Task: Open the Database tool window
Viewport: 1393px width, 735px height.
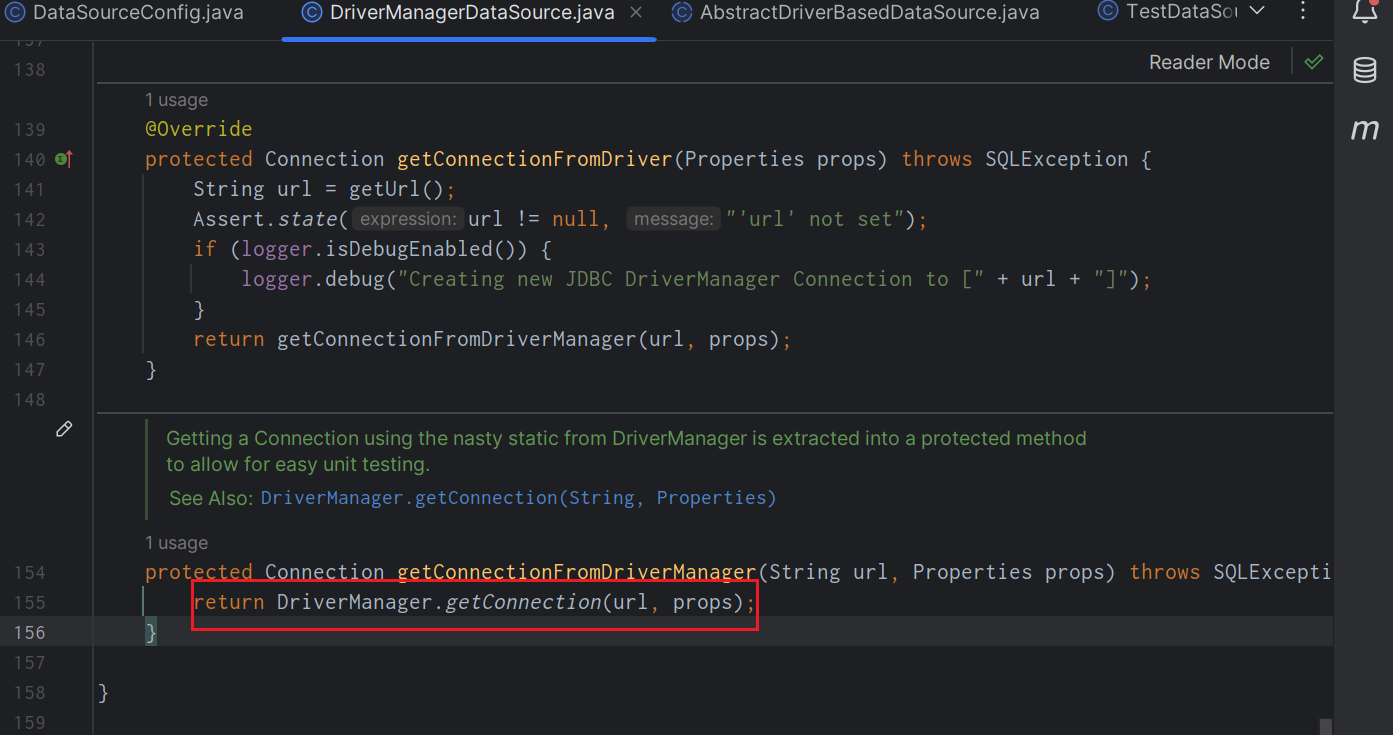Action: (1365, 70)
